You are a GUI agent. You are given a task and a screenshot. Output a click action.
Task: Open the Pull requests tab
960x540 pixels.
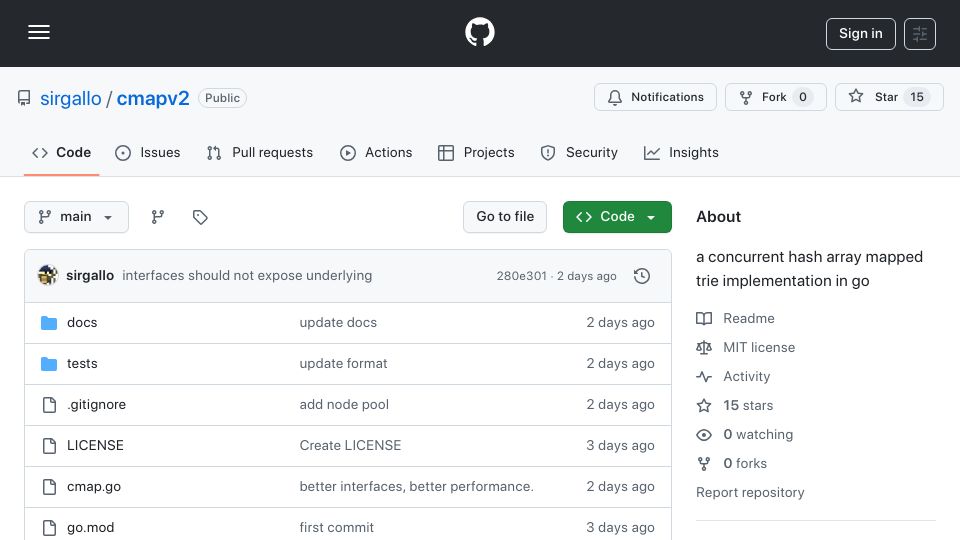click(x=260, y=152)
